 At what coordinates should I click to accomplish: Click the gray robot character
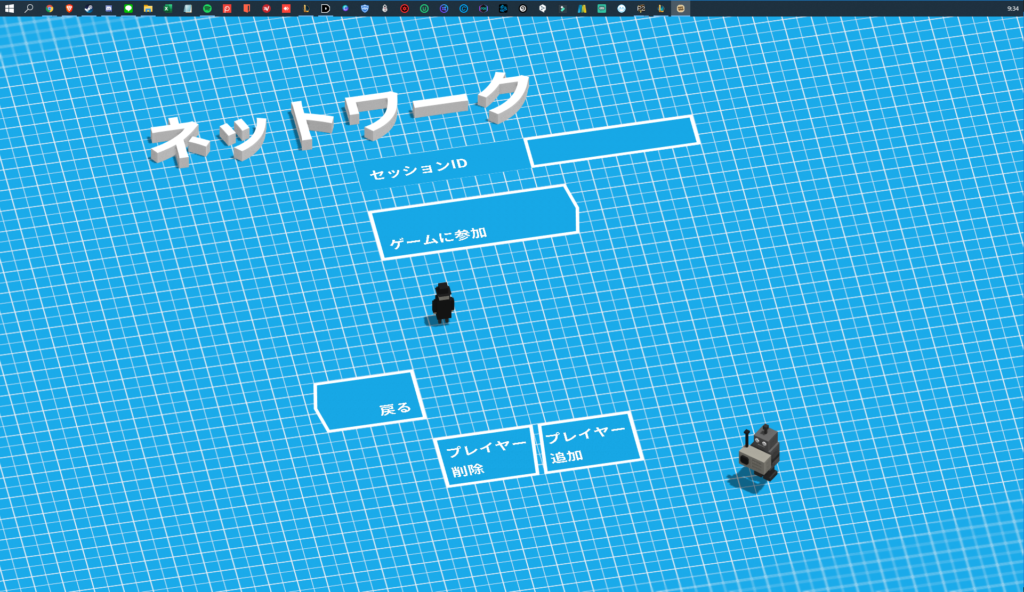(x=761, y=452)
